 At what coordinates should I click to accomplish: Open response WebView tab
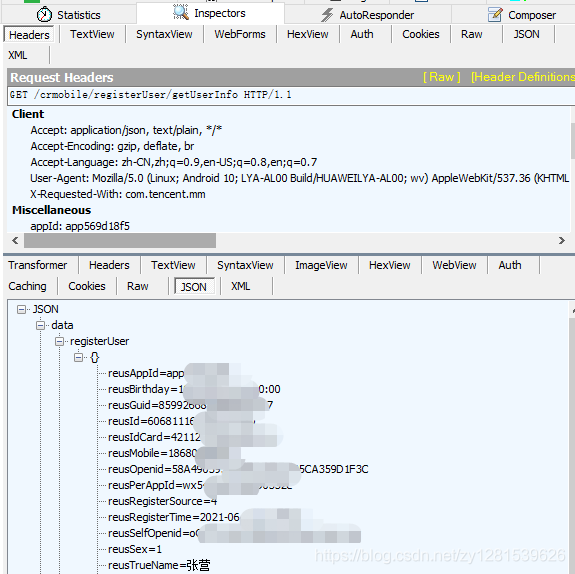454,265
